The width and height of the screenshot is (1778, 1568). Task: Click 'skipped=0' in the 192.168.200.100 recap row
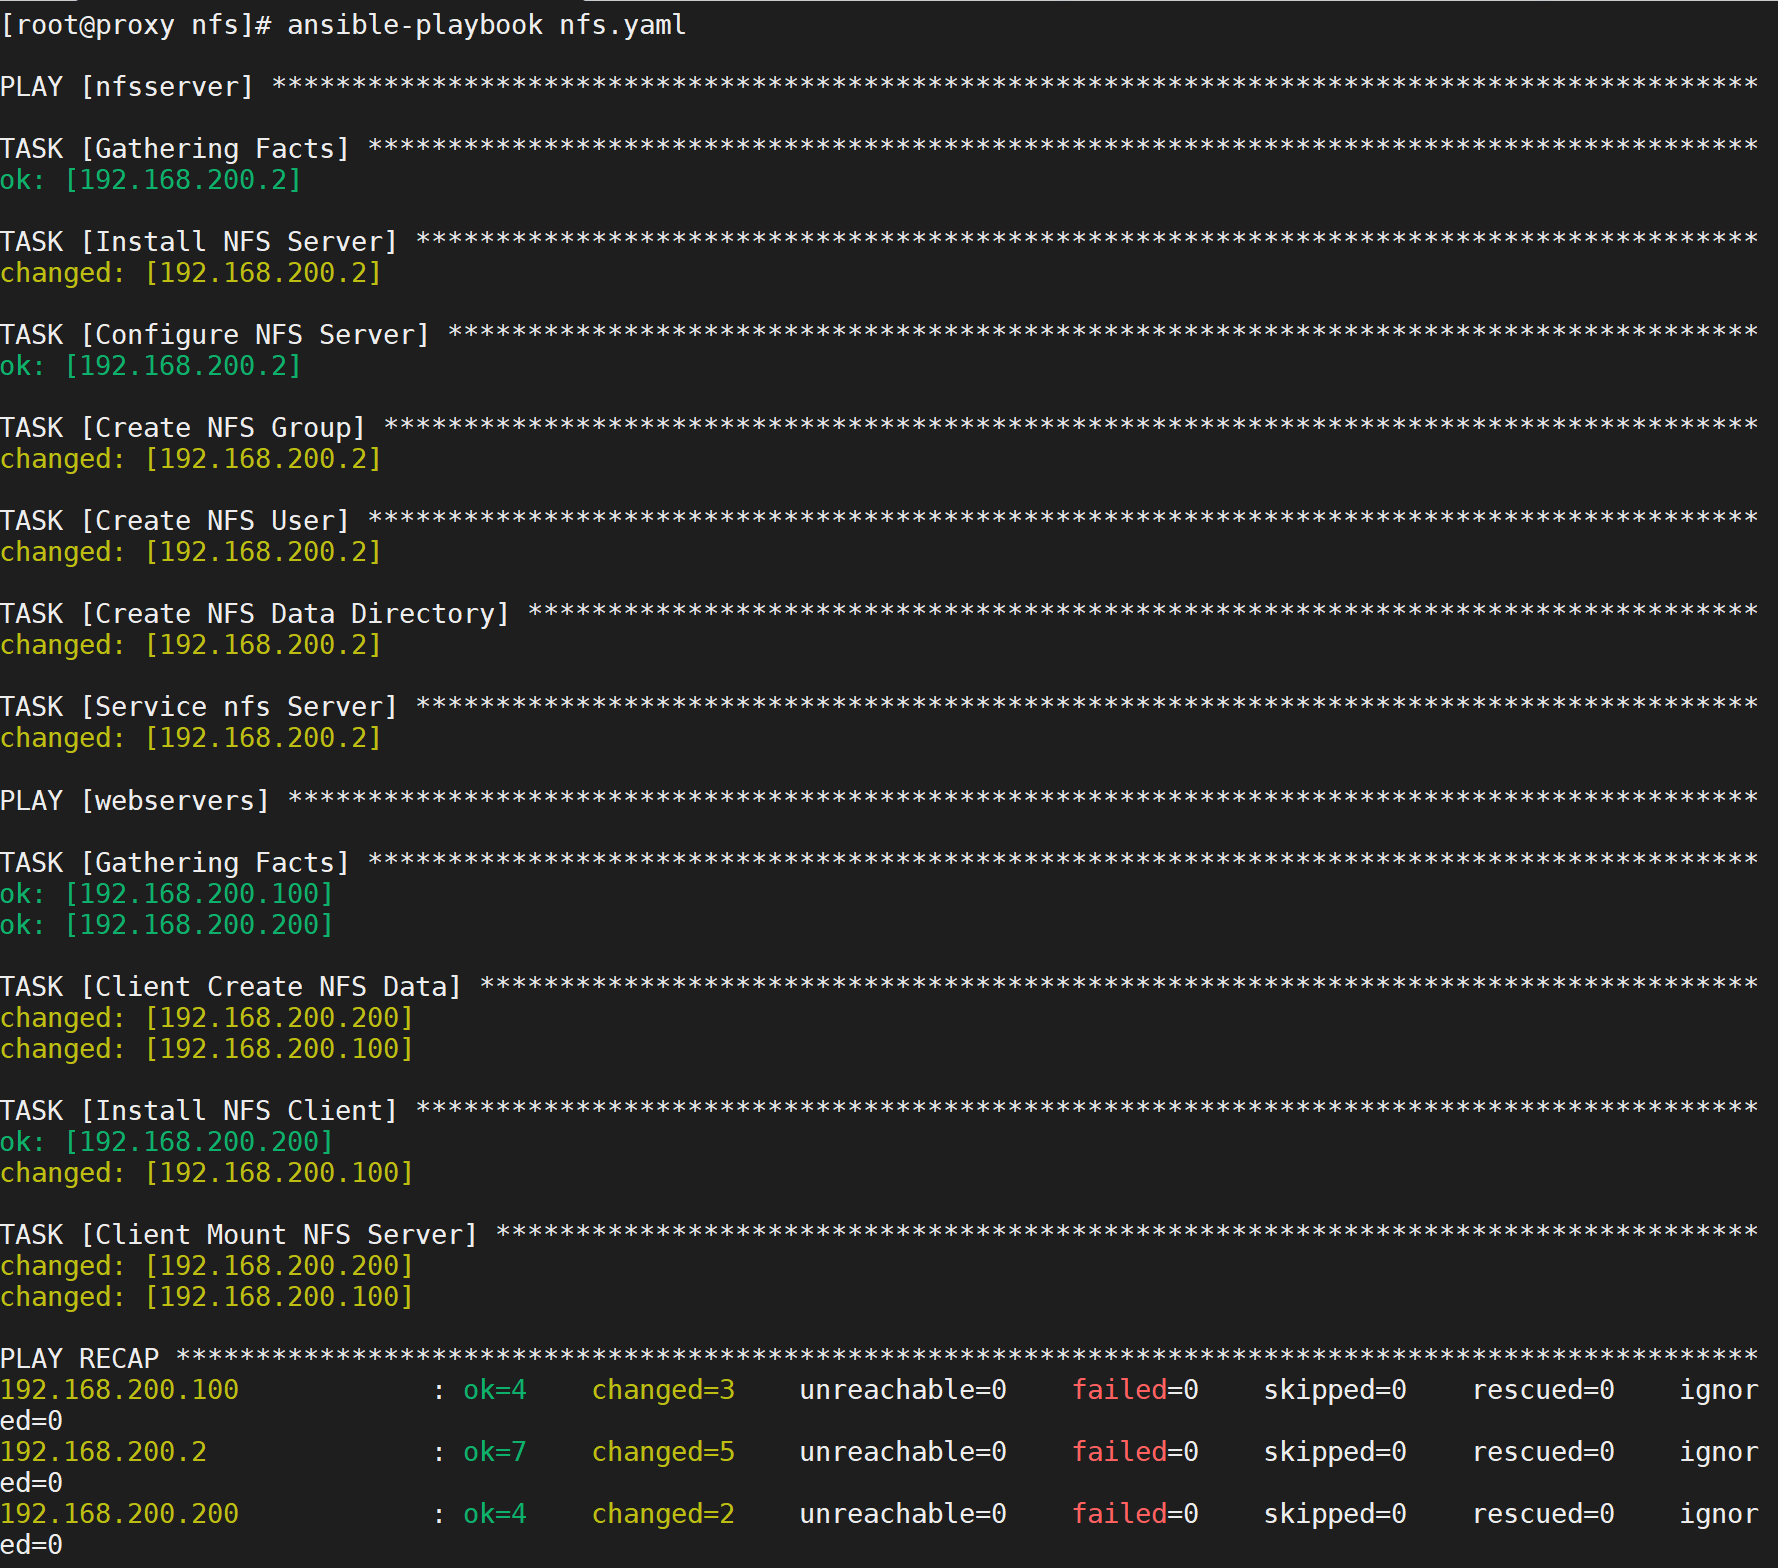point(1335,1390)
